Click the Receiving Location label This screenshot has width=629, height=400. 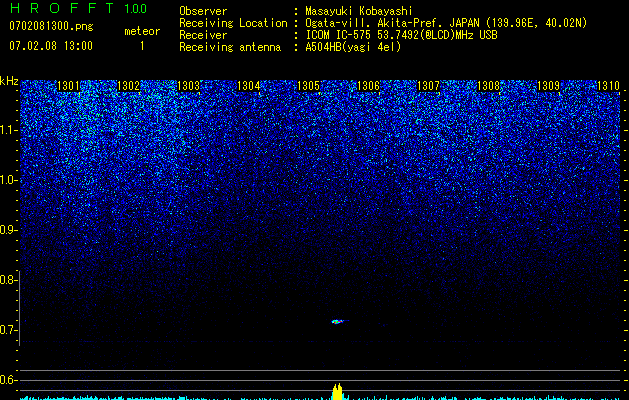(x=233, y=23)
